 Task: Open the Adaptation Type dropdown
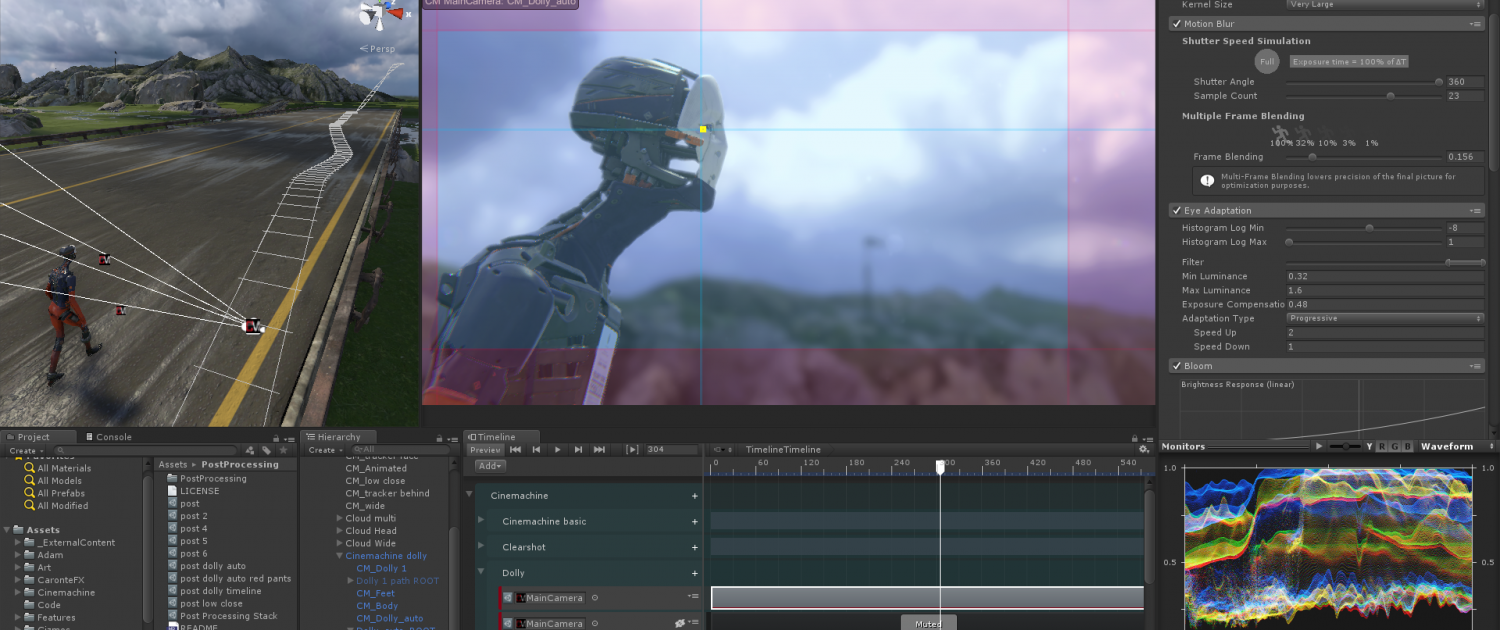point(1385,319)
